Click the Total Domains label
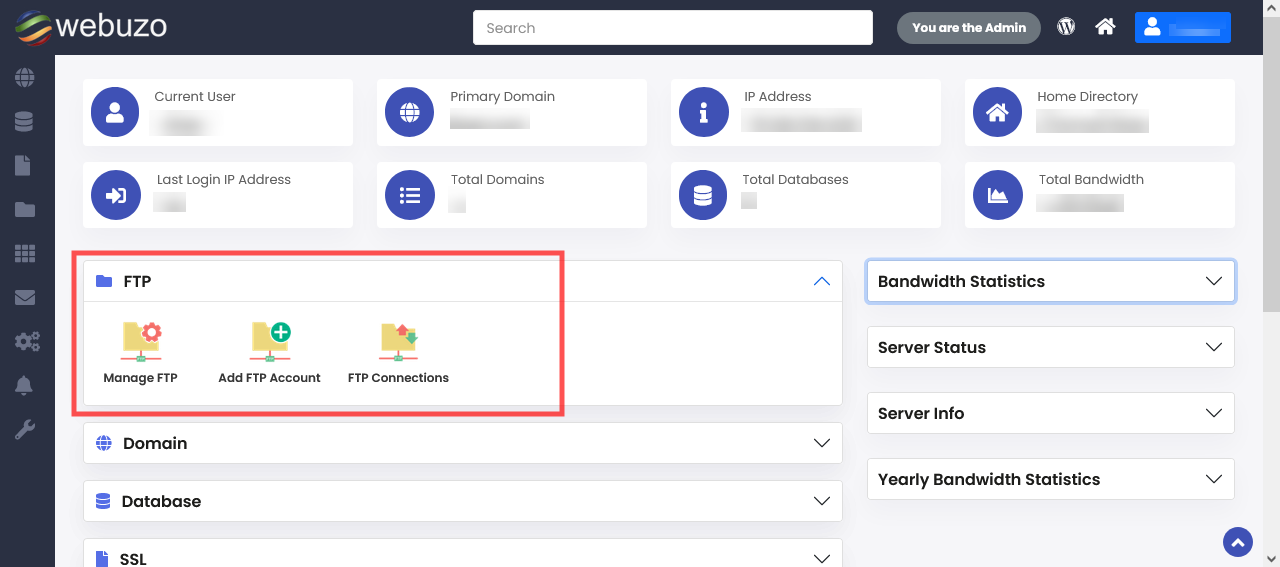The width and height of the screenshot is (1280, 567). (x=498, y=180)
